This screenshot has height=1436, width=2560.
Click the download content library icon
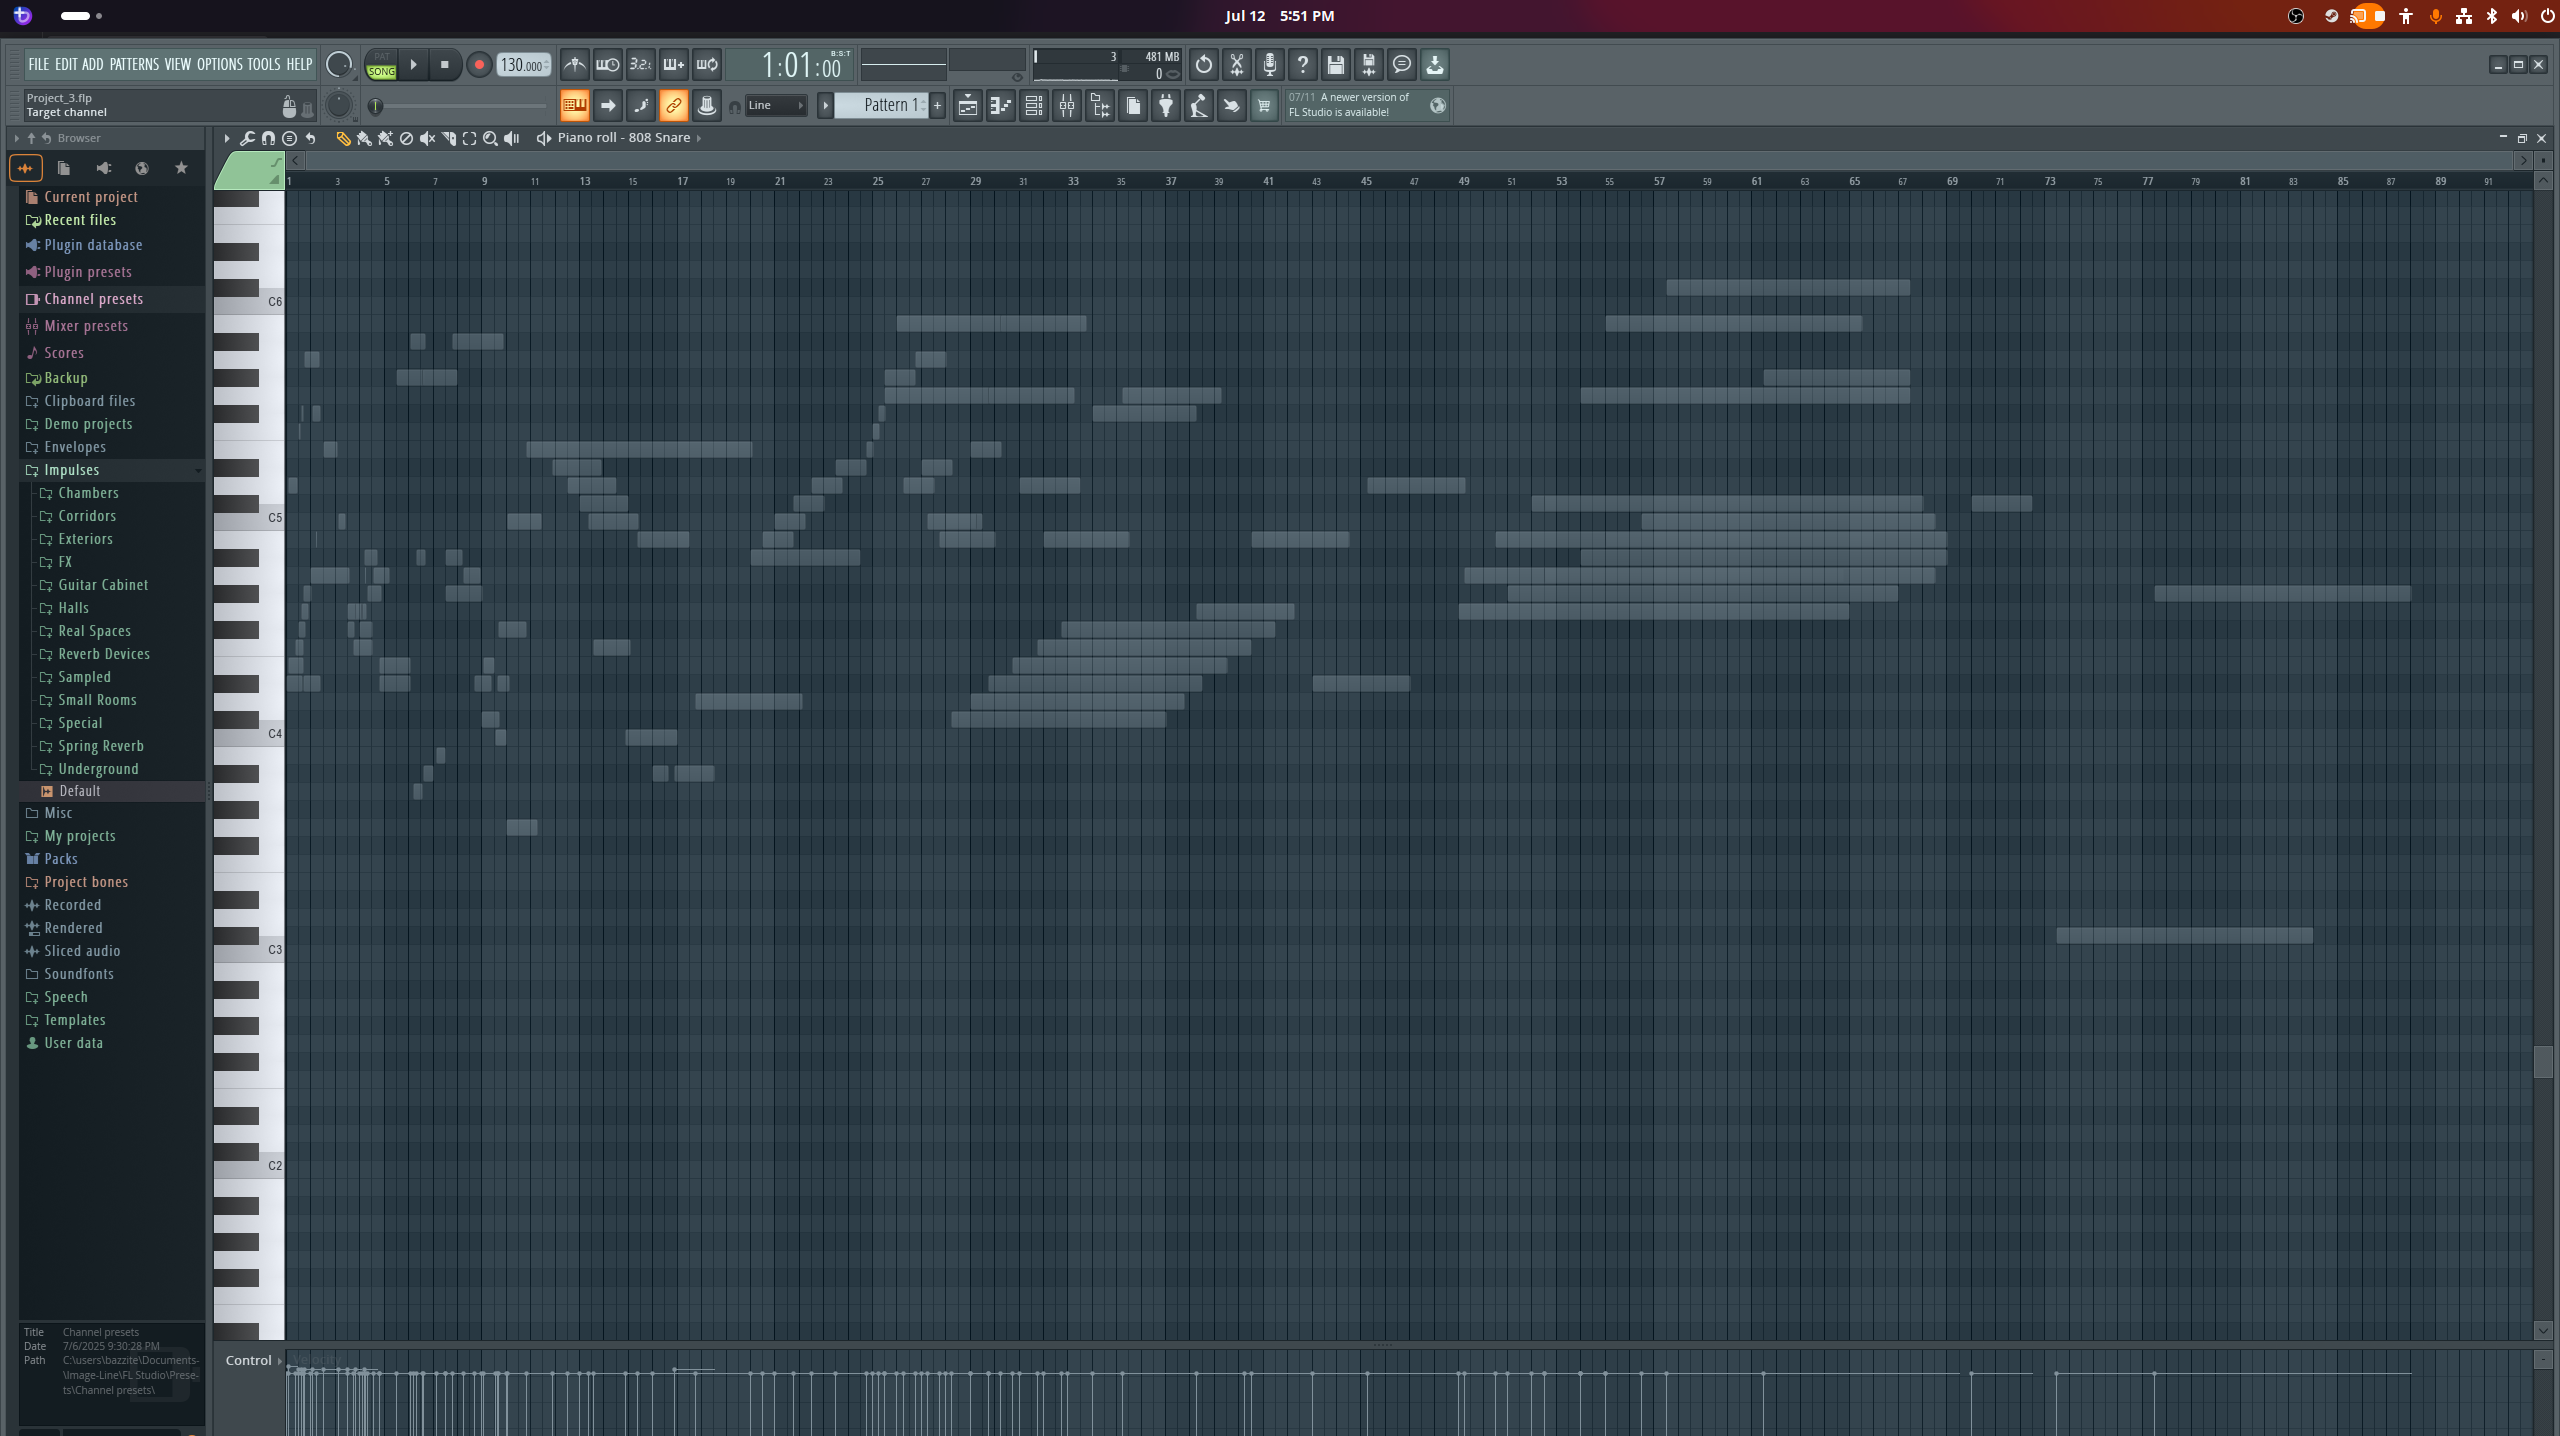1435,65
